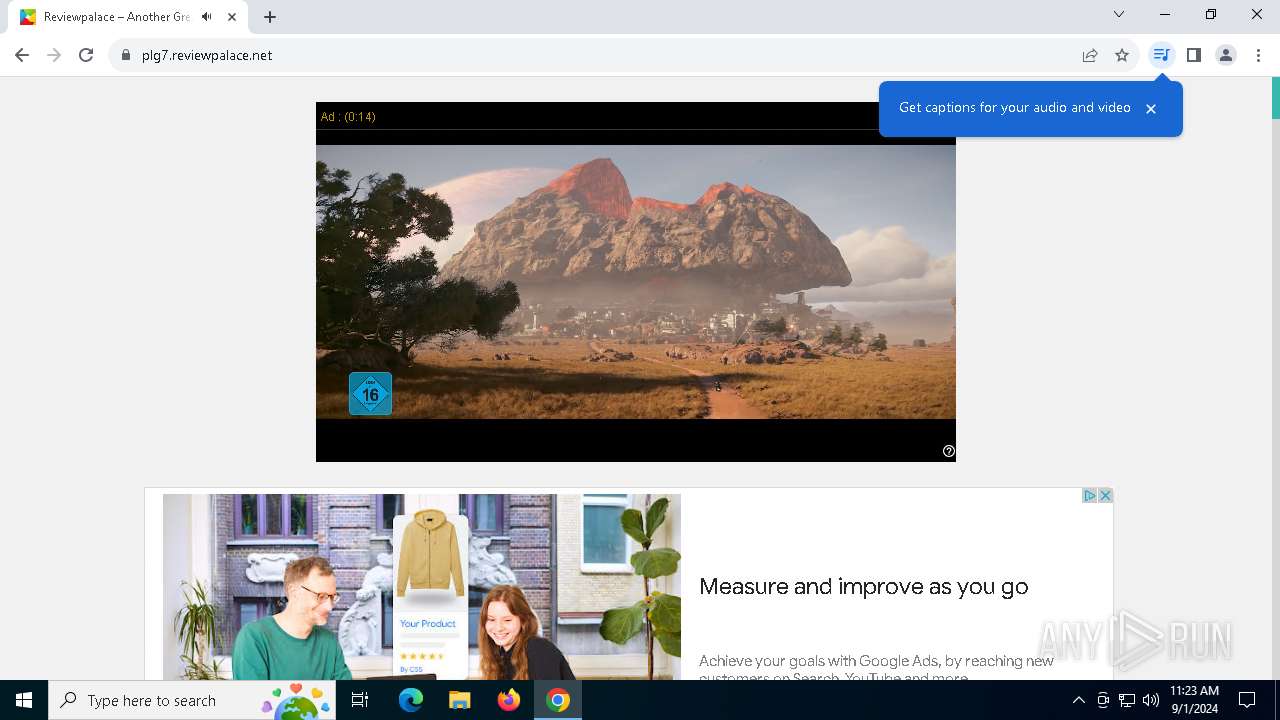Show hidden system tray icons
This screenshot has width=1280, height=720.
[x=1078, y=700]
